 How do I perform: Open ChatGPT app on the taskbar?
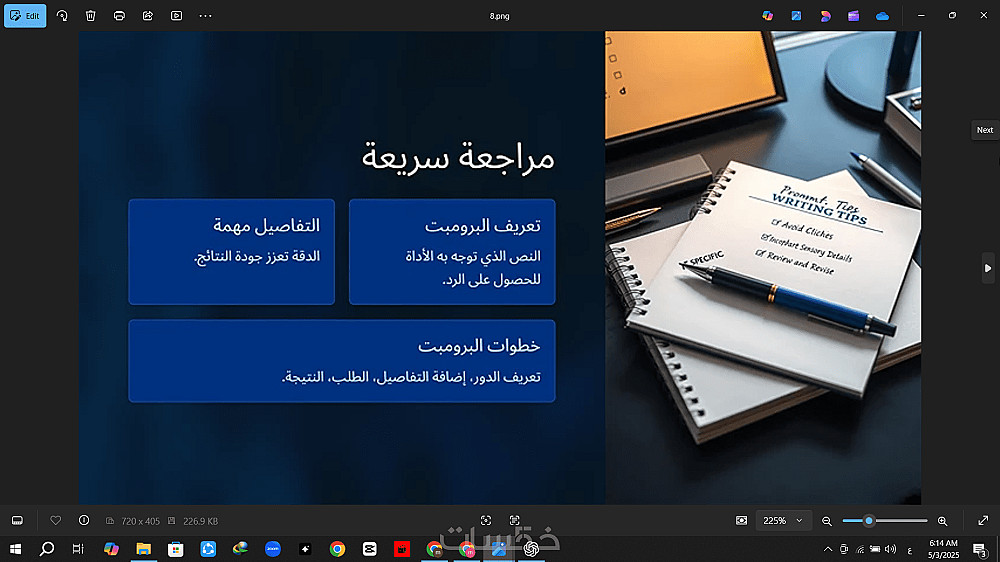click(531, 549)
